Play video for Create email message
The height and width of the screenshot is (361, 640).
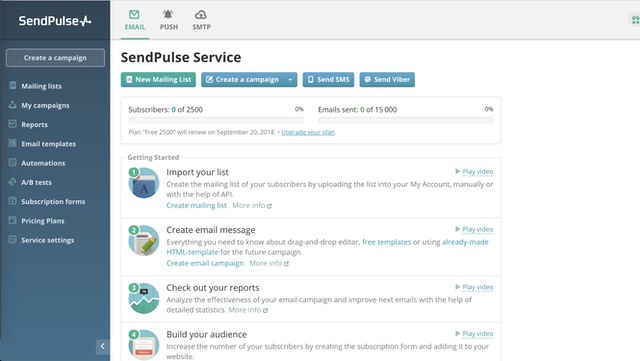click(x=474, y=229)
